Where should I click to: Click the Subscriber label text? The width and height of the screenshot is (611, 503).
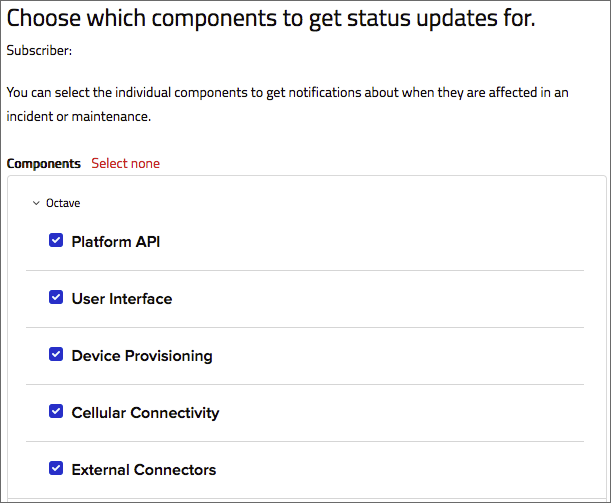coord(39,49)
